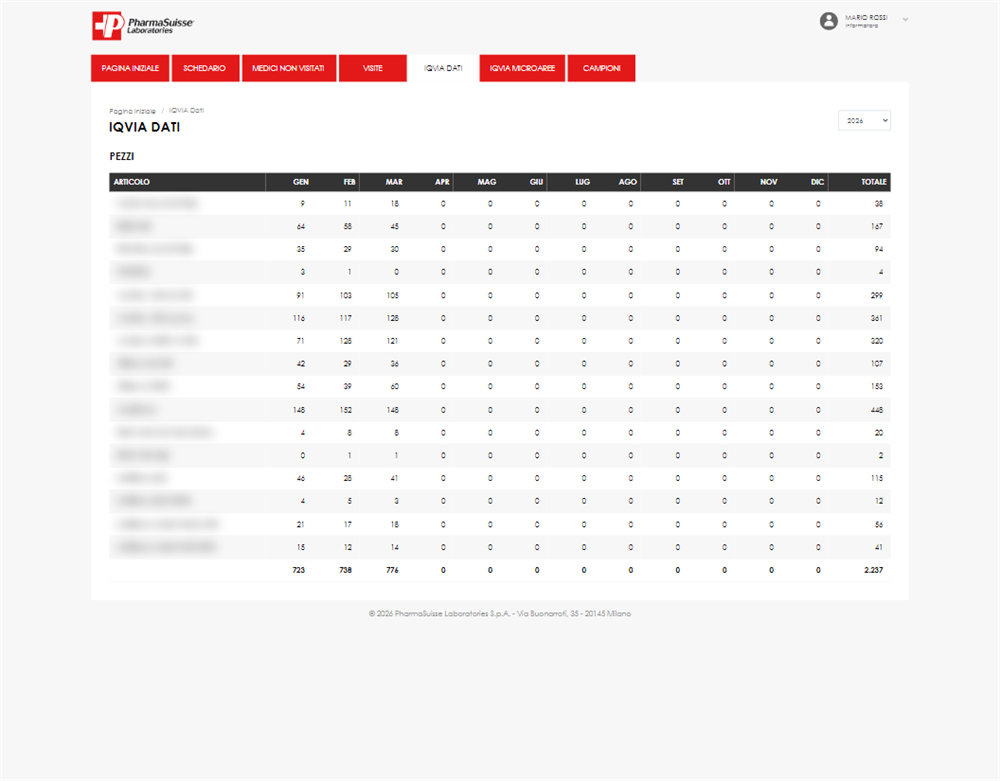Viewport: 1000px width, 781px height.
Task: Click the row total 115
Action: [877, 478]
